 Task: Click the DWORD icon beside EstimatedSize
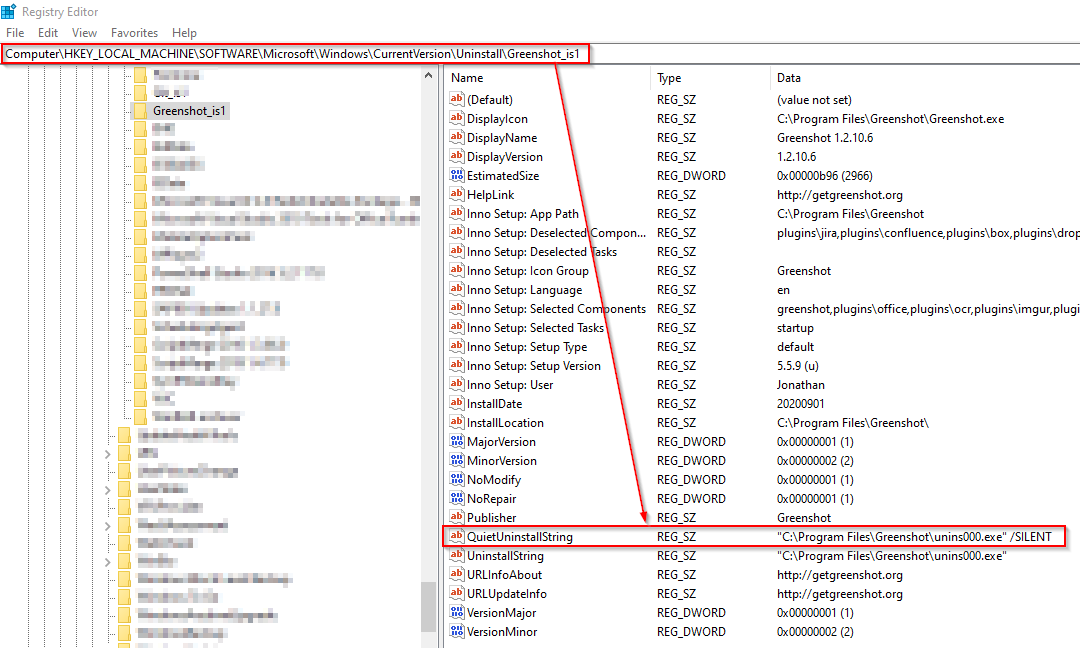point(457,176)
